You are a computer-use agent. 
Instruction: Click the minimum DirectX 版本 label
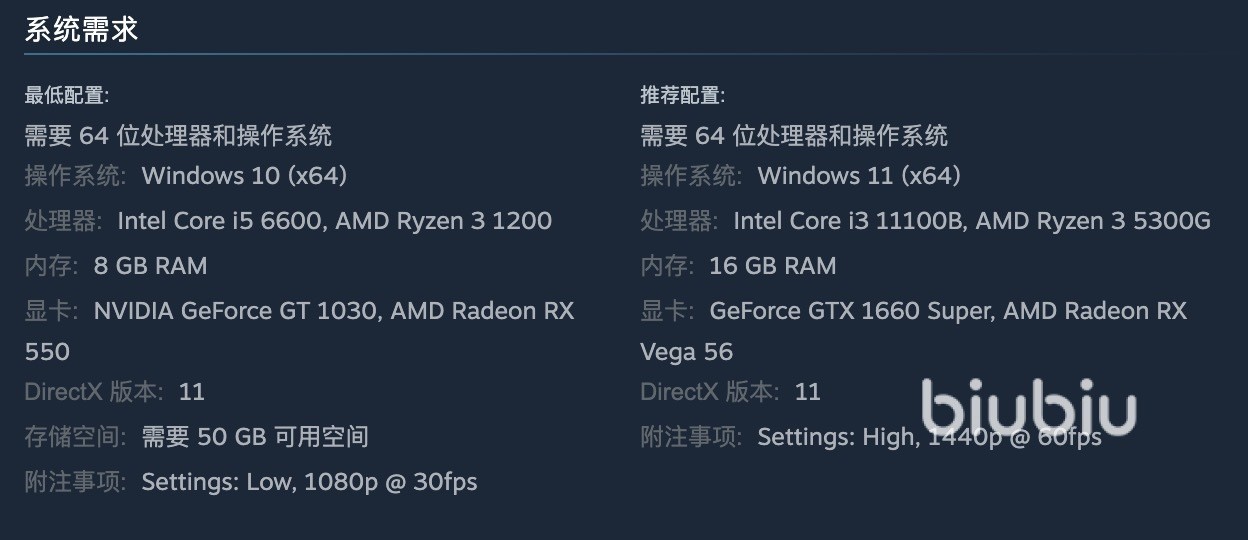click(x=93, y=392)
